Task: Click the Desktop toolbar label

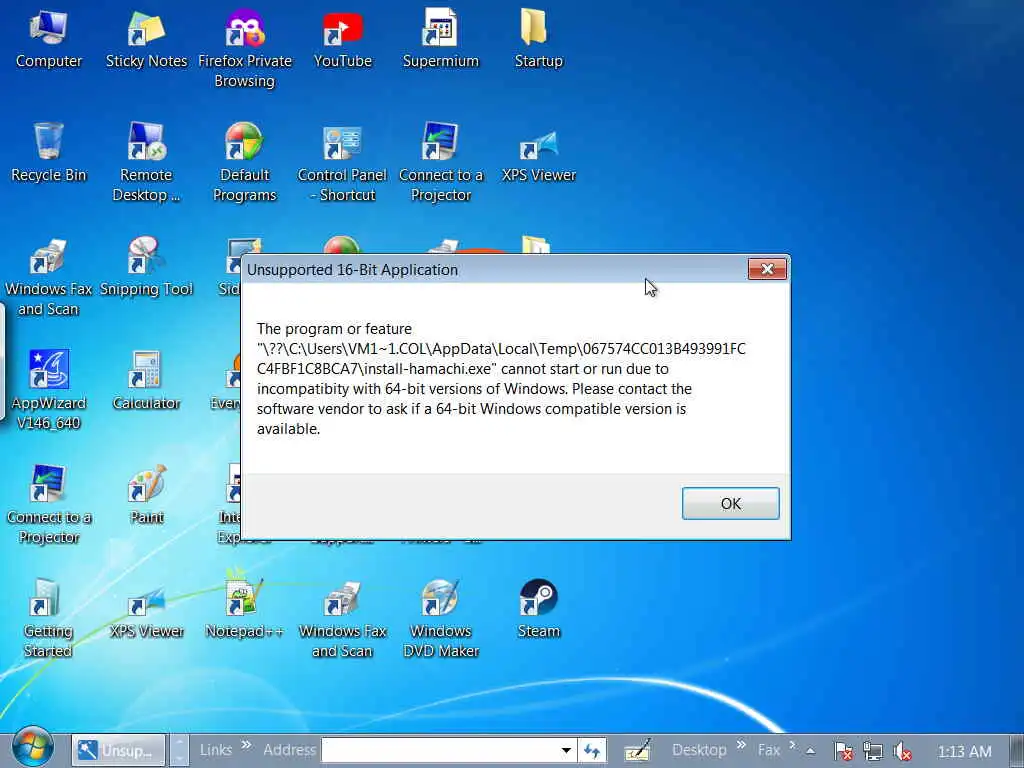Action: point(699,750)
